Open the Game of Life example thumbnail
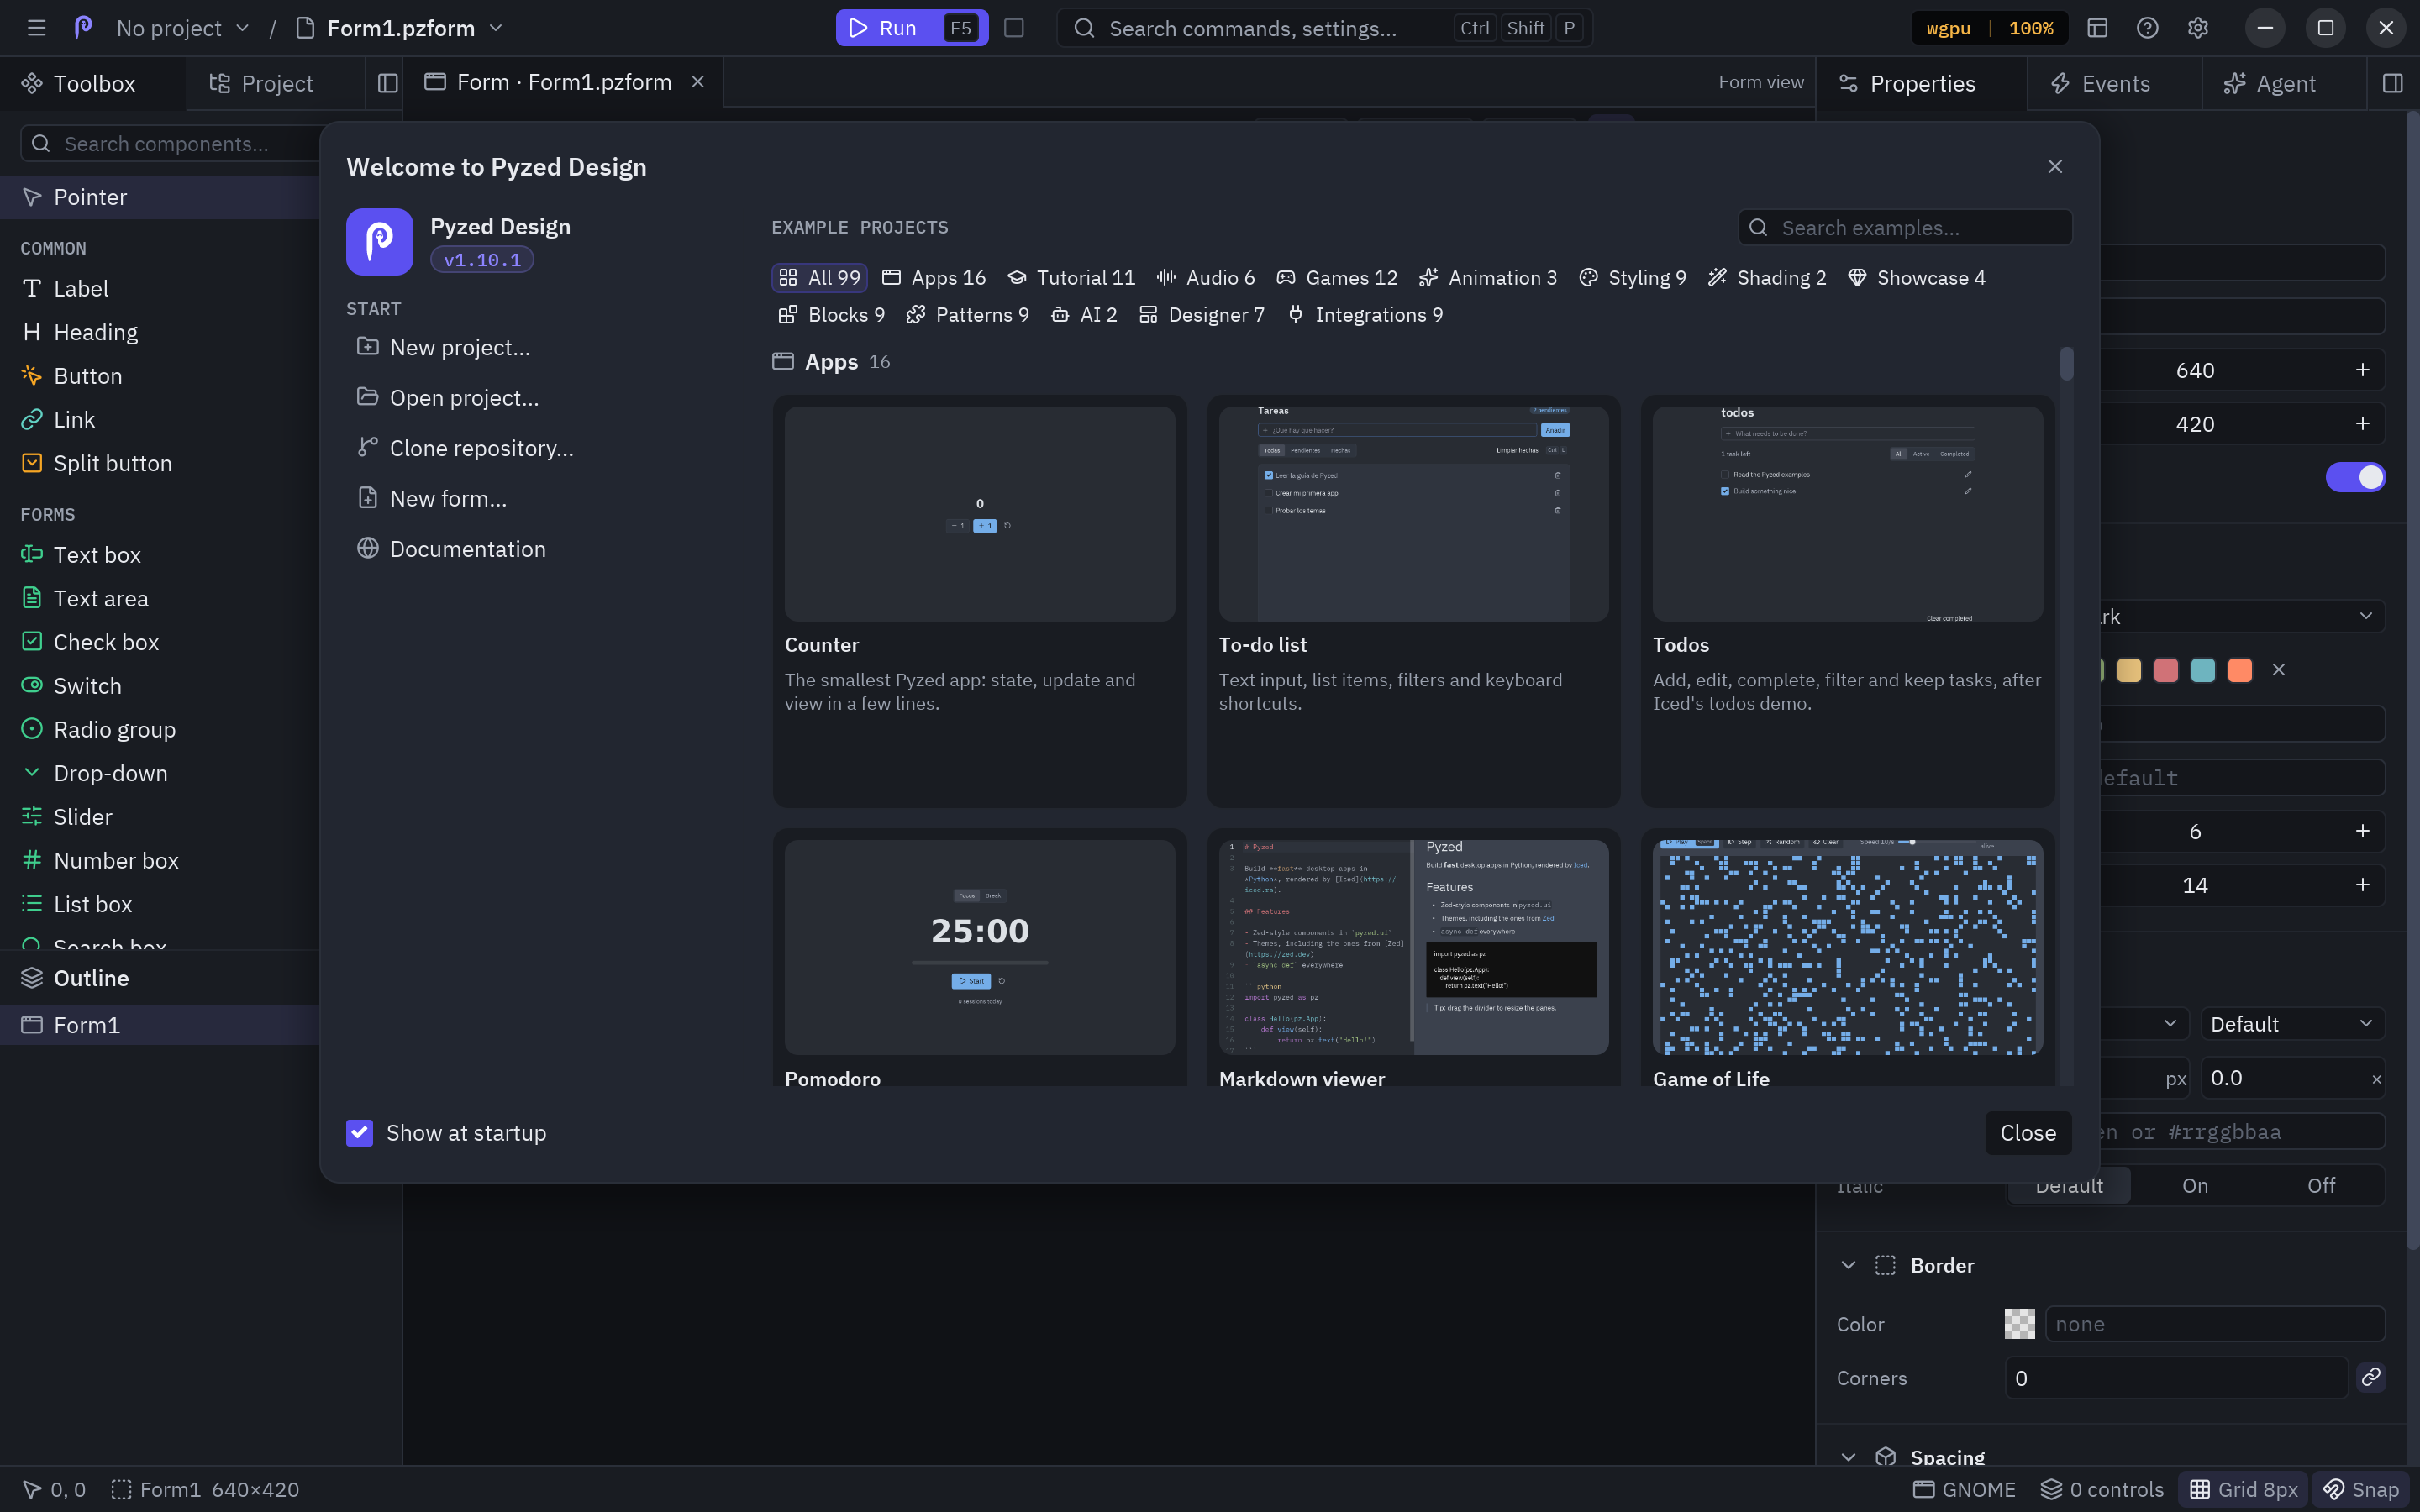The width and height of the screenshot is (2420, 1512). pyautogui.click(x=1847, y=946)
